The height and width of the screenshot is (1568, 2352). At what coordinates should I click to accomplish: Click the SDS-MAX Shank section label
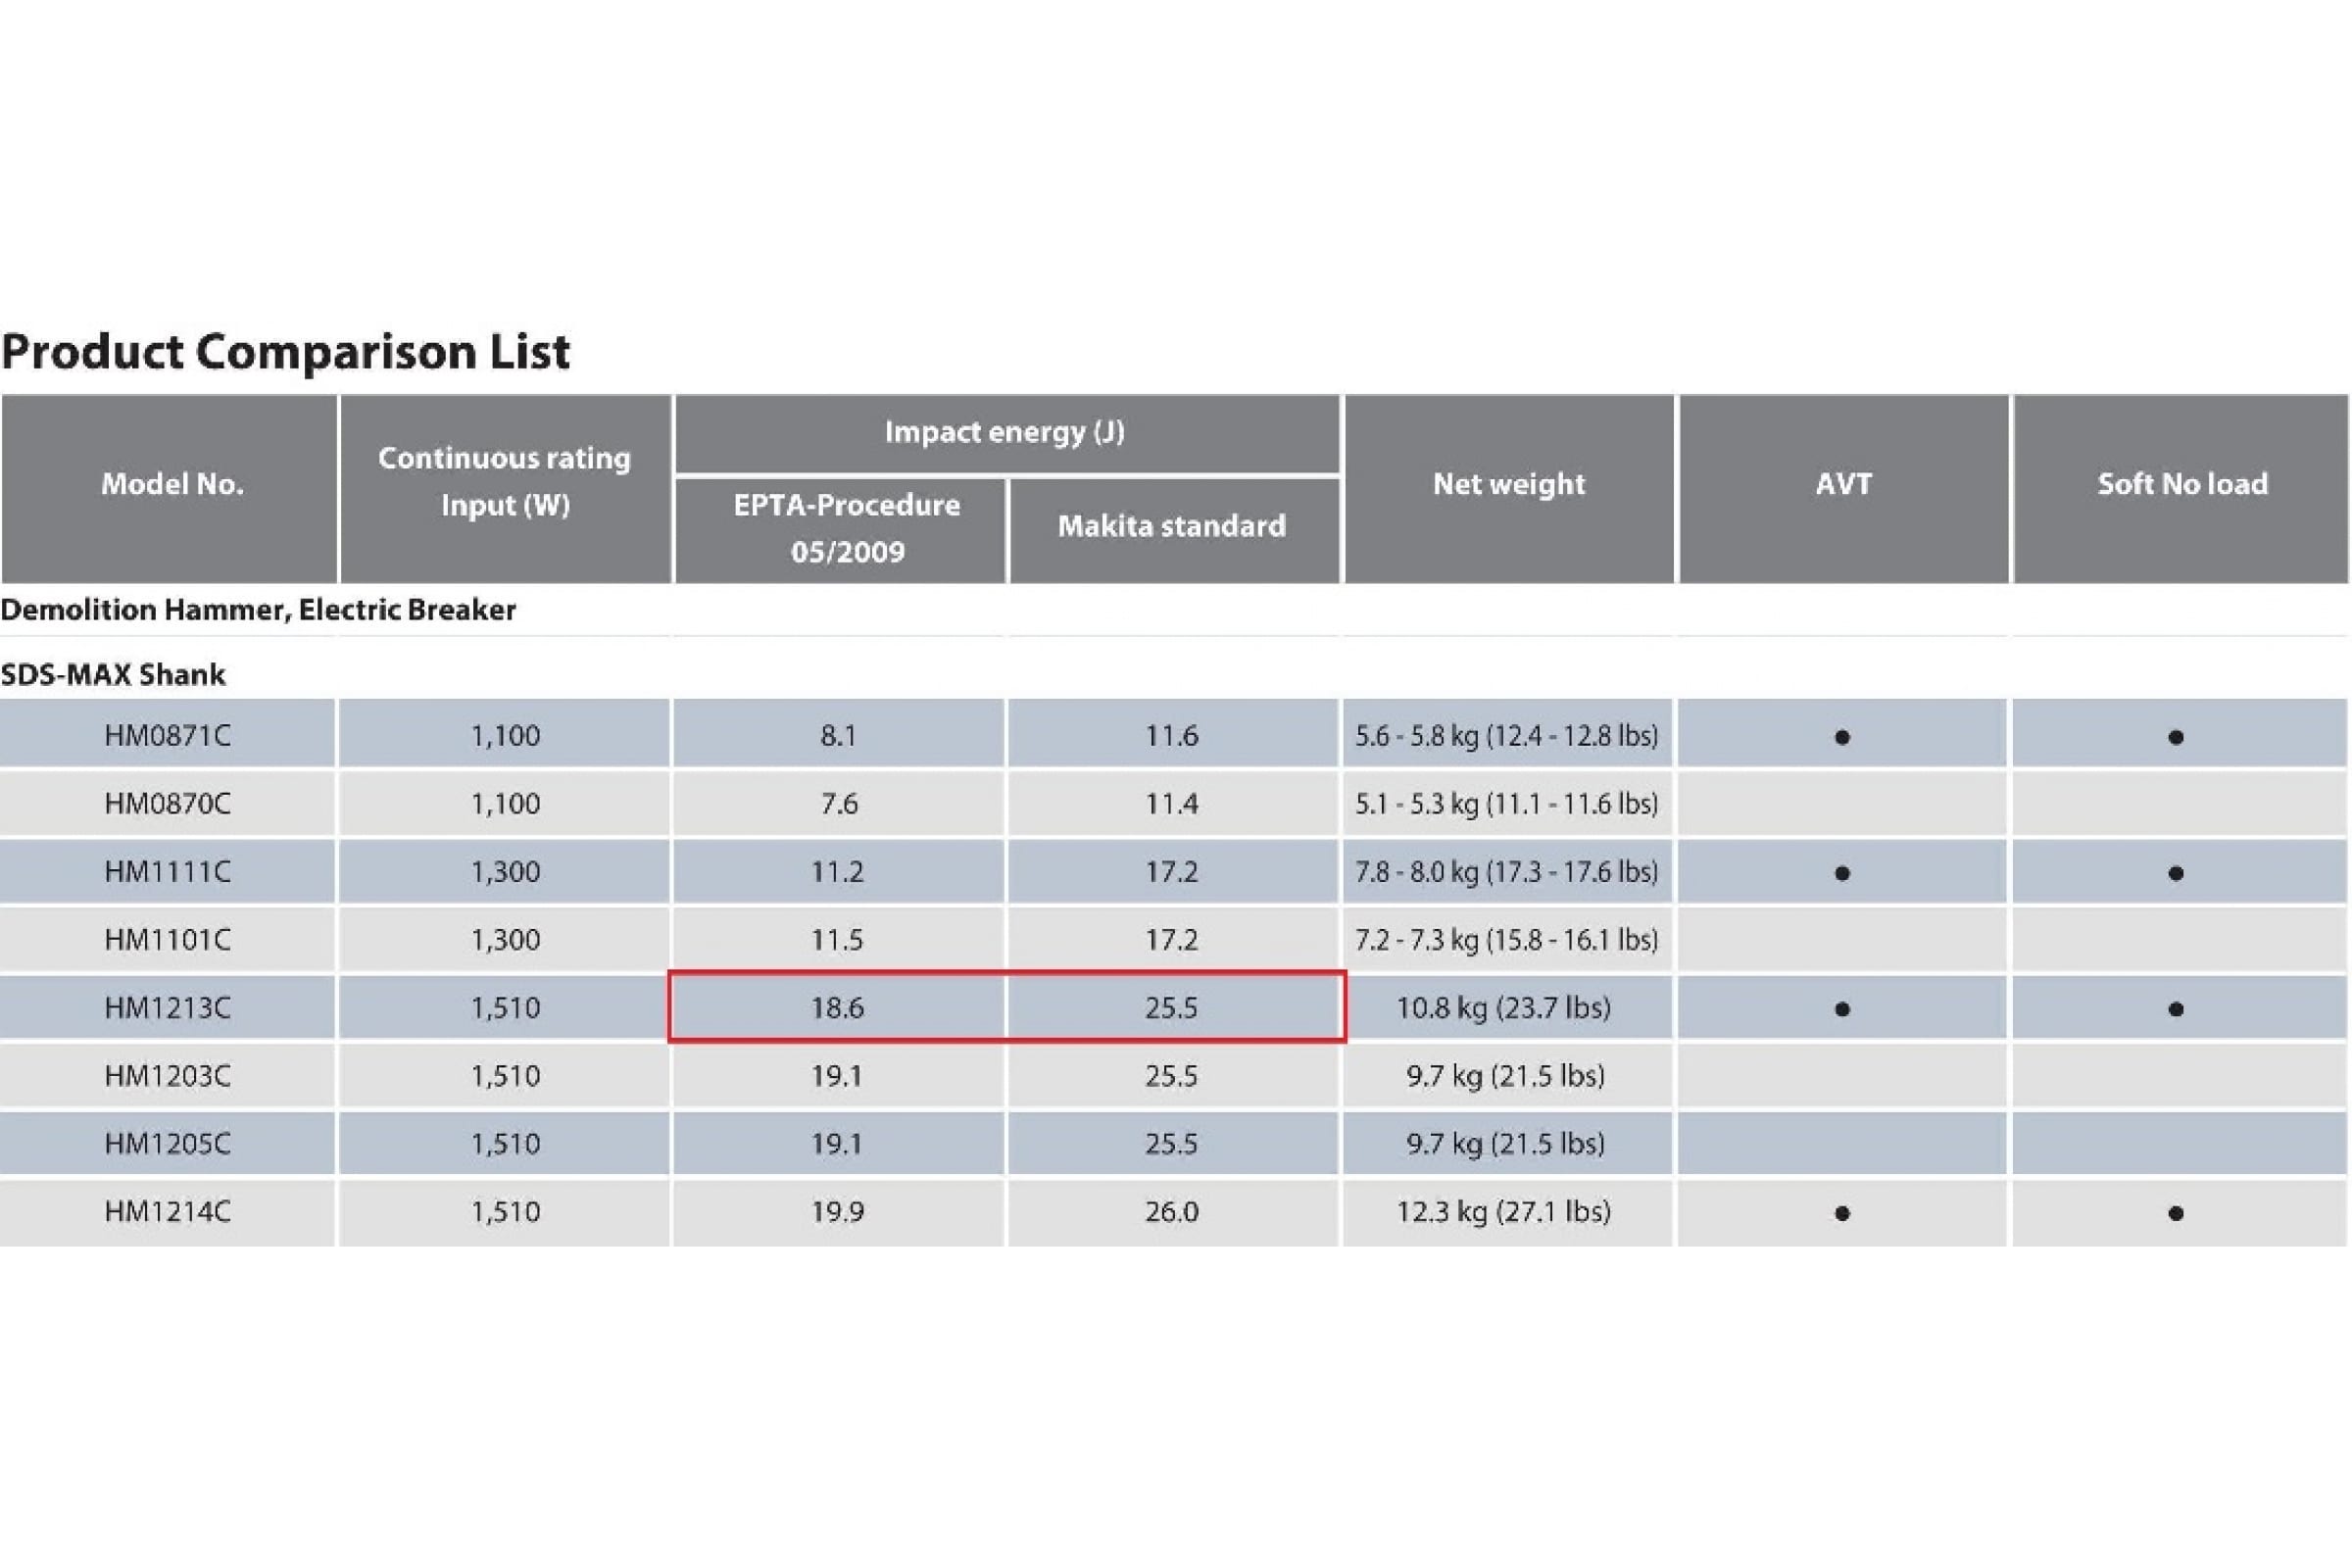pyautogui.click(x=113, y=675)
